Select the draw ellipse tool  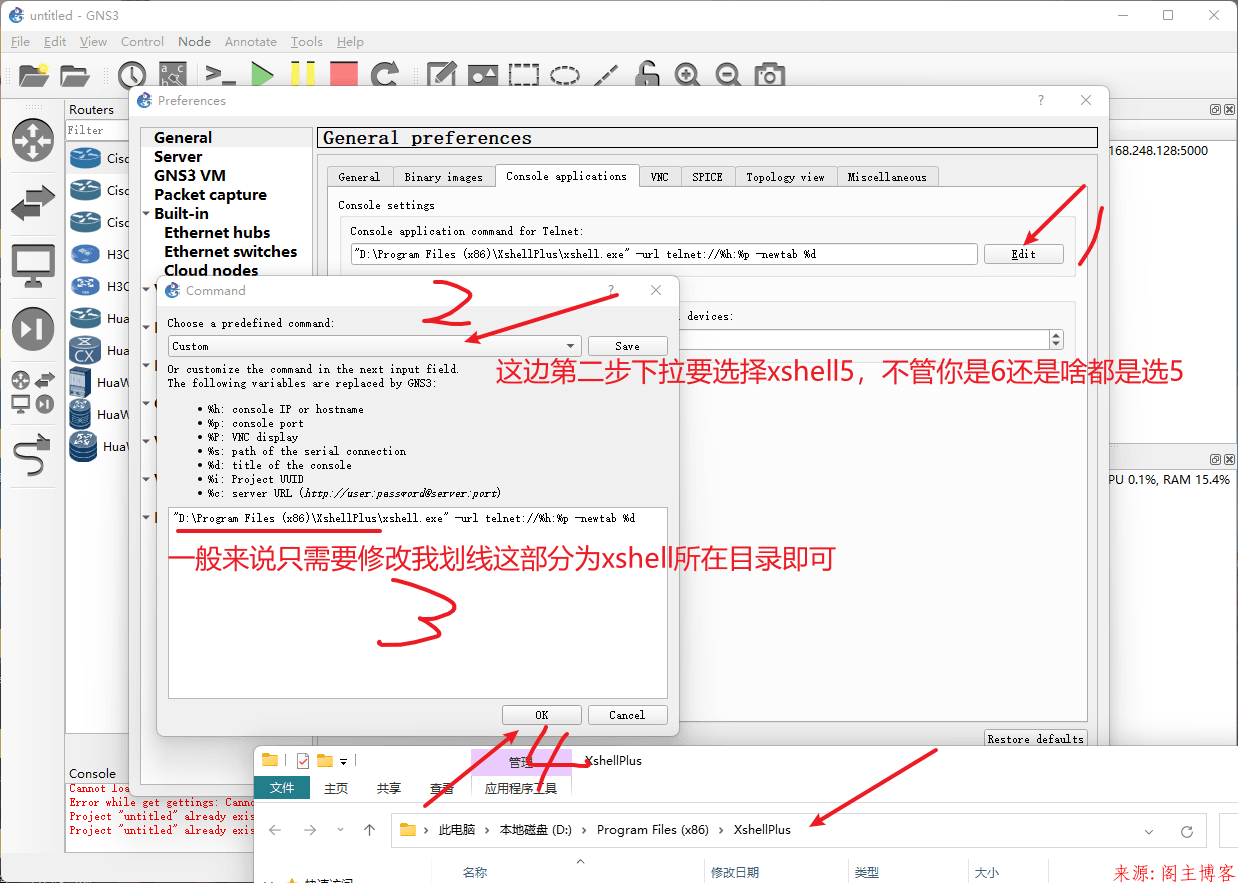click(x=565, y=75)
